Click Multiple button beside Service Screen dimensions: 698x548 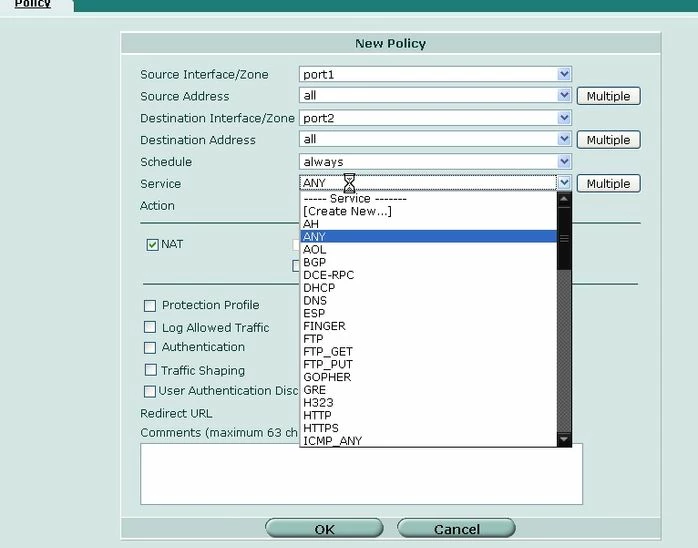pyautogui.click(x=609, y=183)
